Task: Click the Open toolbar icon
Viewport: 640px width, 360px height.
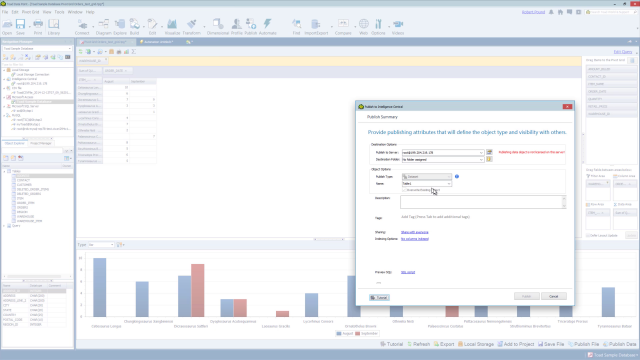Action: (x=7, y=27)
